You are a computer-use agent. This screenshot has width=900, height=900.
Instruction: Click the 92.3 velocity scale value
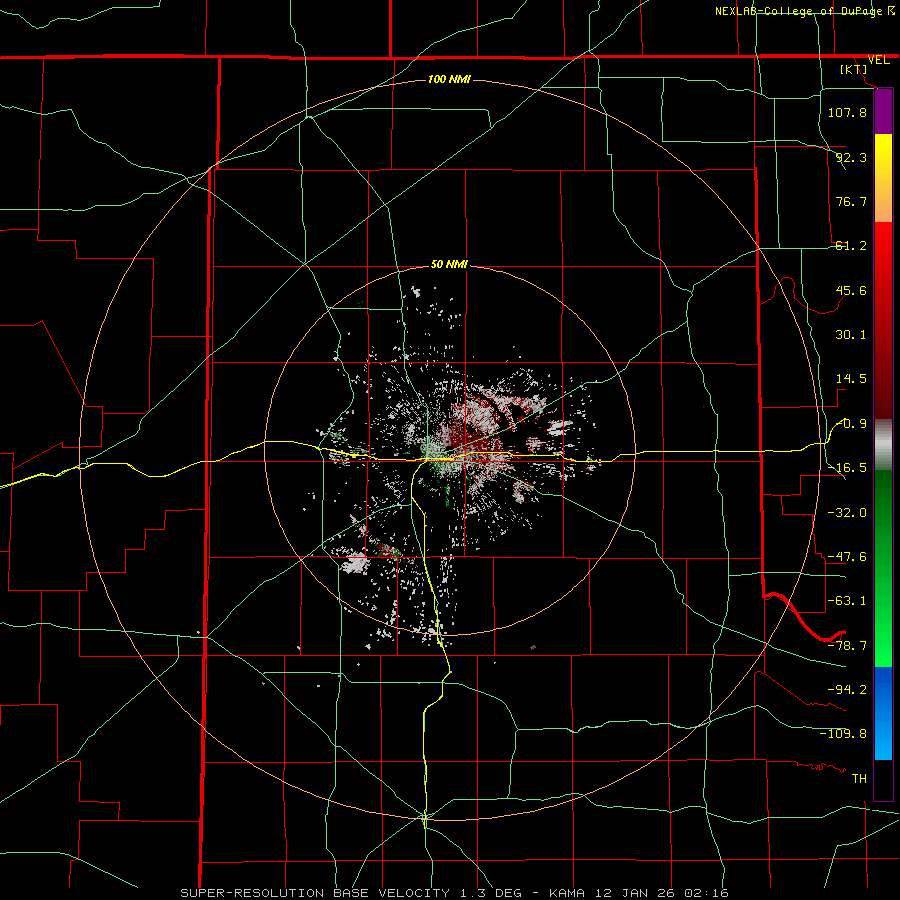851,157
